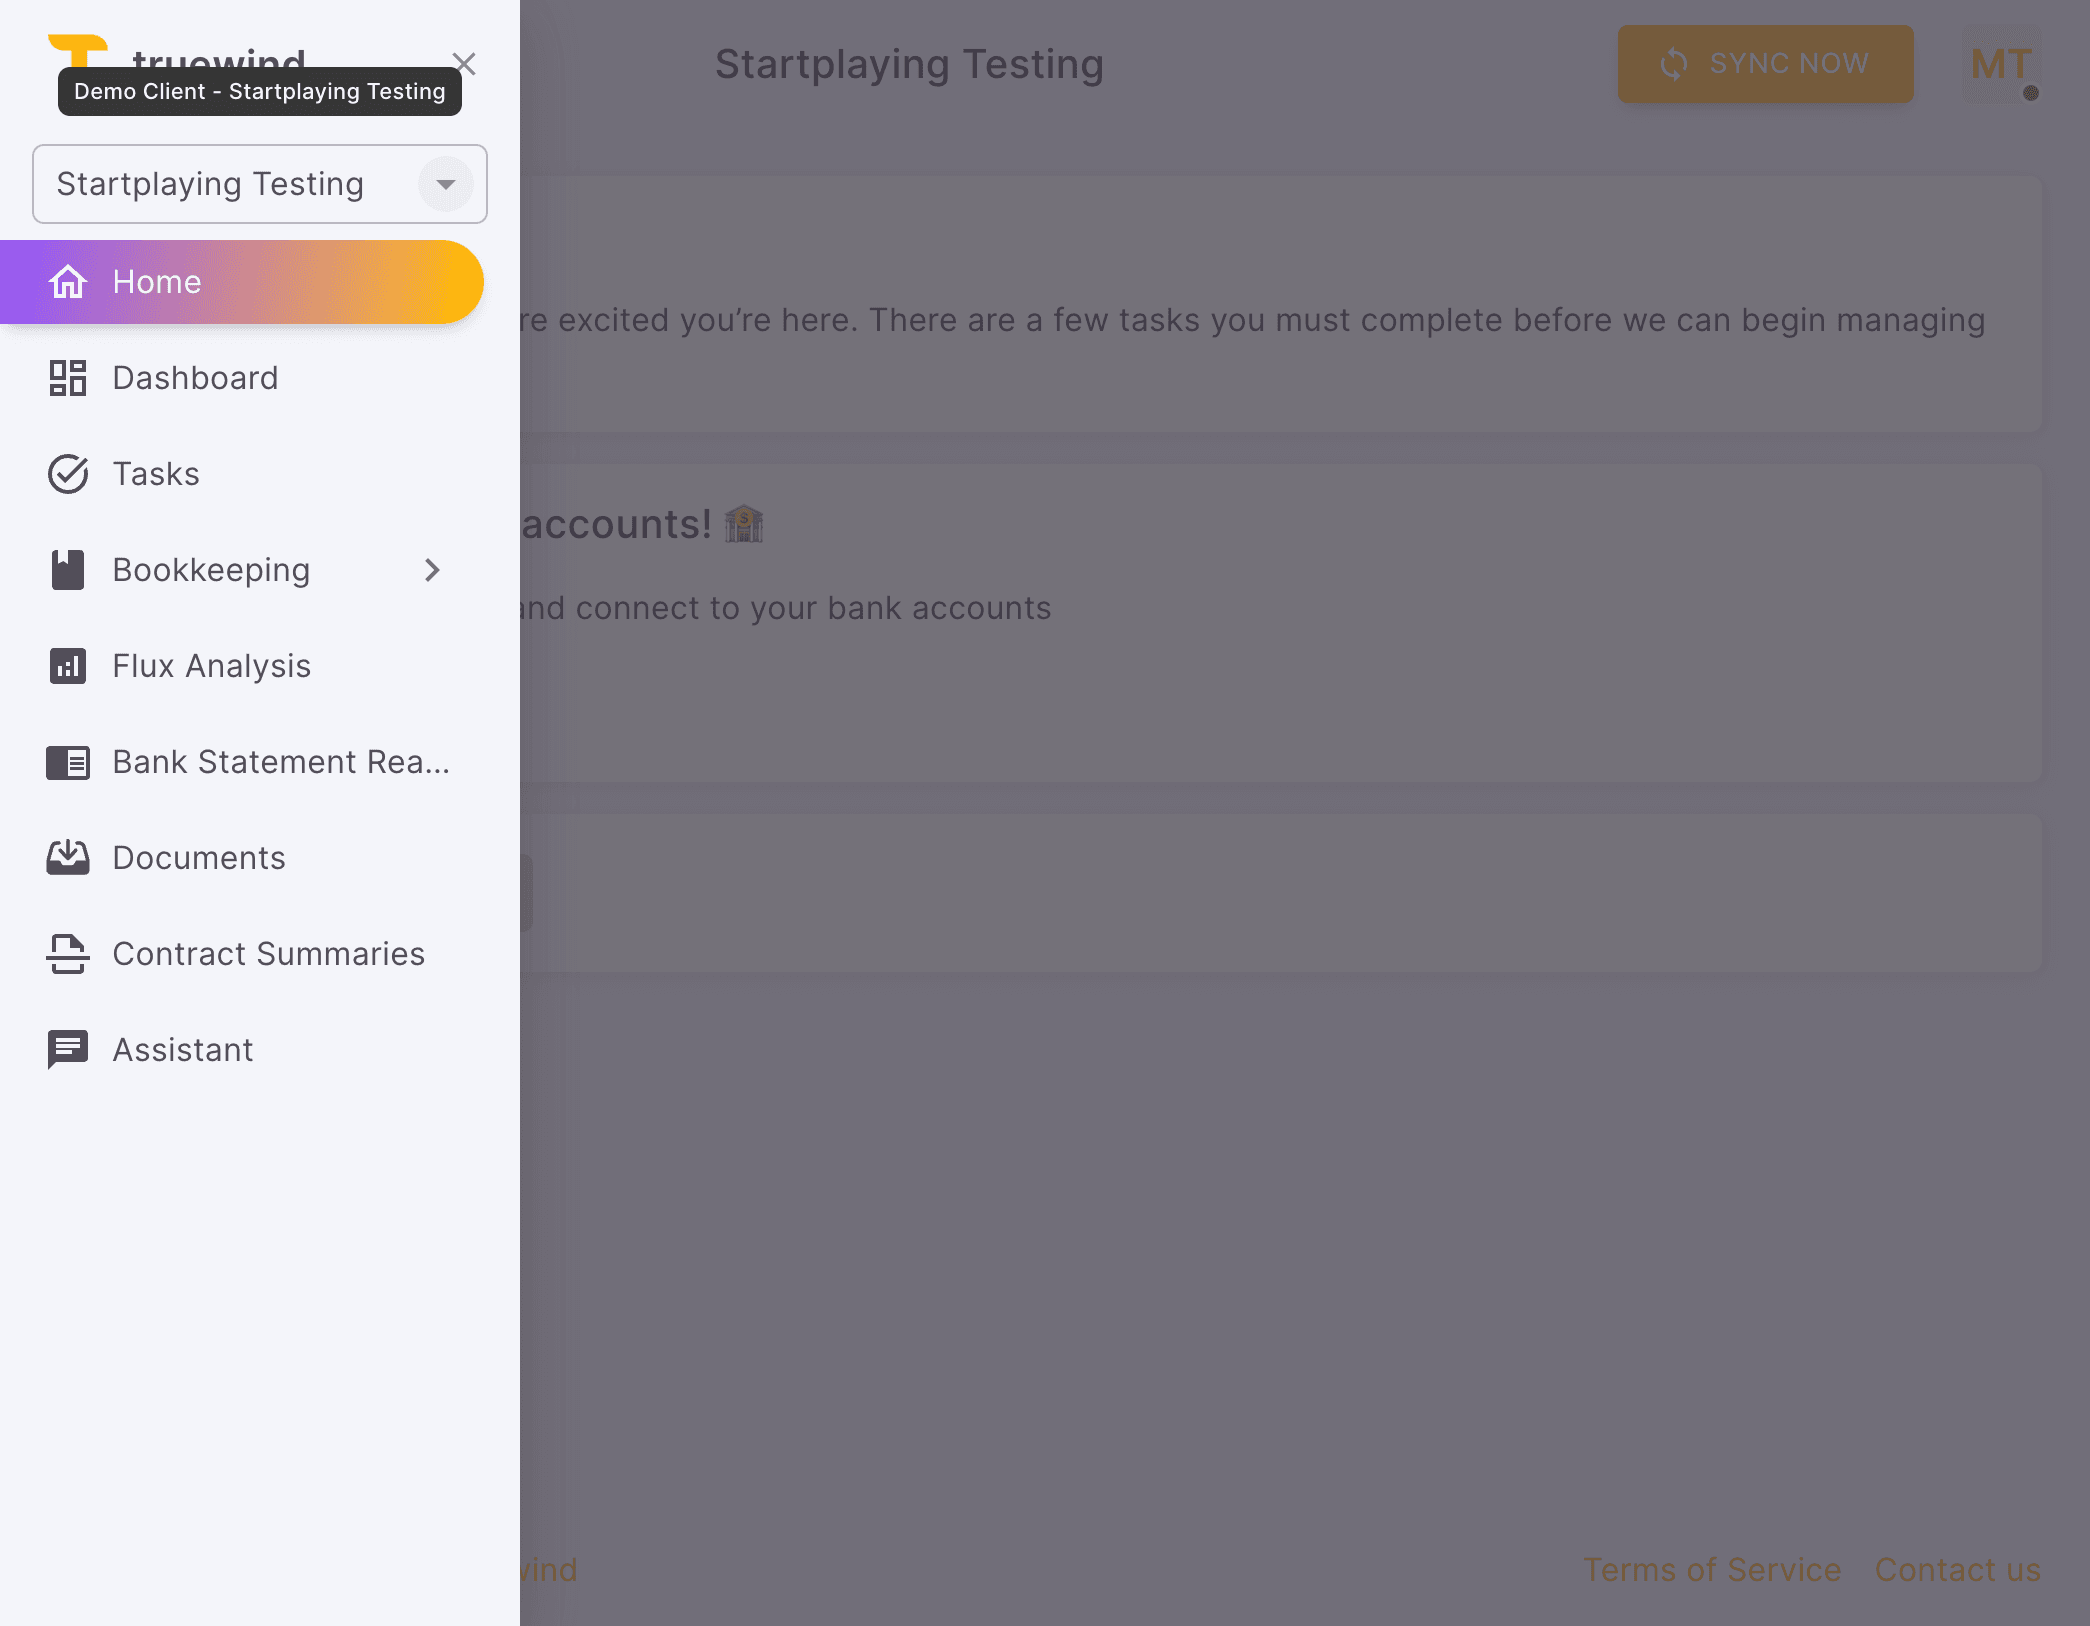Go to Flux Analysis page

click(211, 666)
